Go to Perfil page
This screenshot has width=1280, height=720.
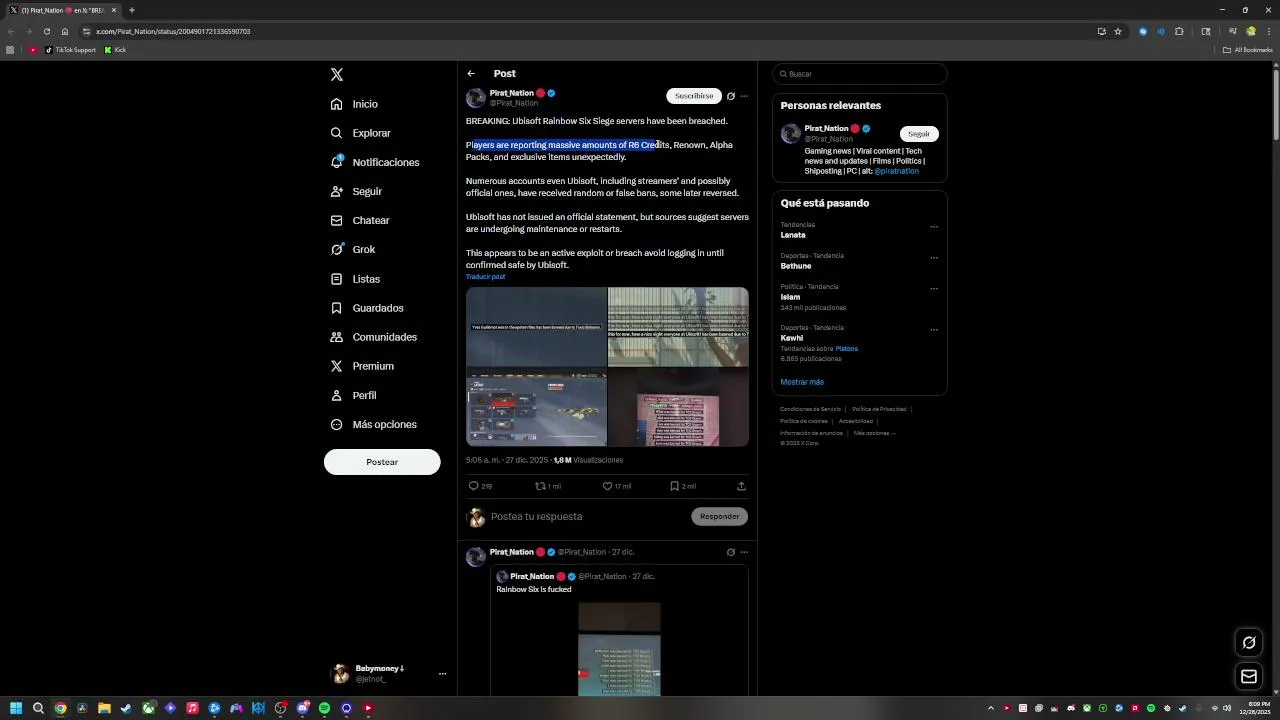pyautogui.click(x=353, y=395)
